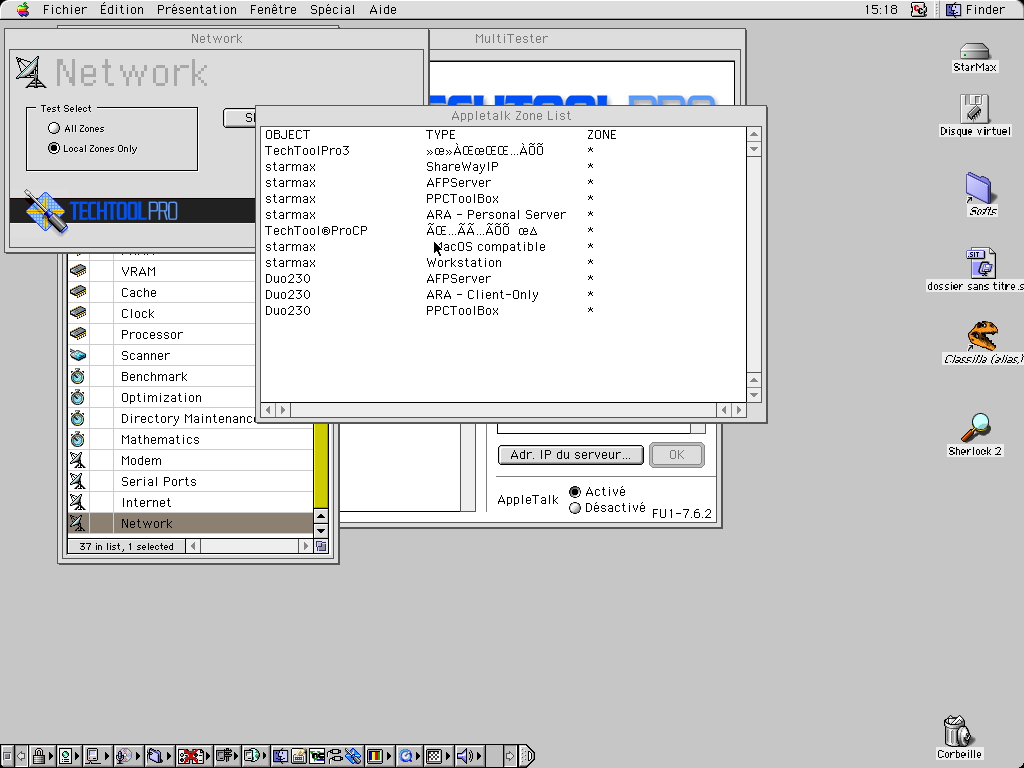
Task: Open the Finder application switcher menu
Action: pos(976,9)
